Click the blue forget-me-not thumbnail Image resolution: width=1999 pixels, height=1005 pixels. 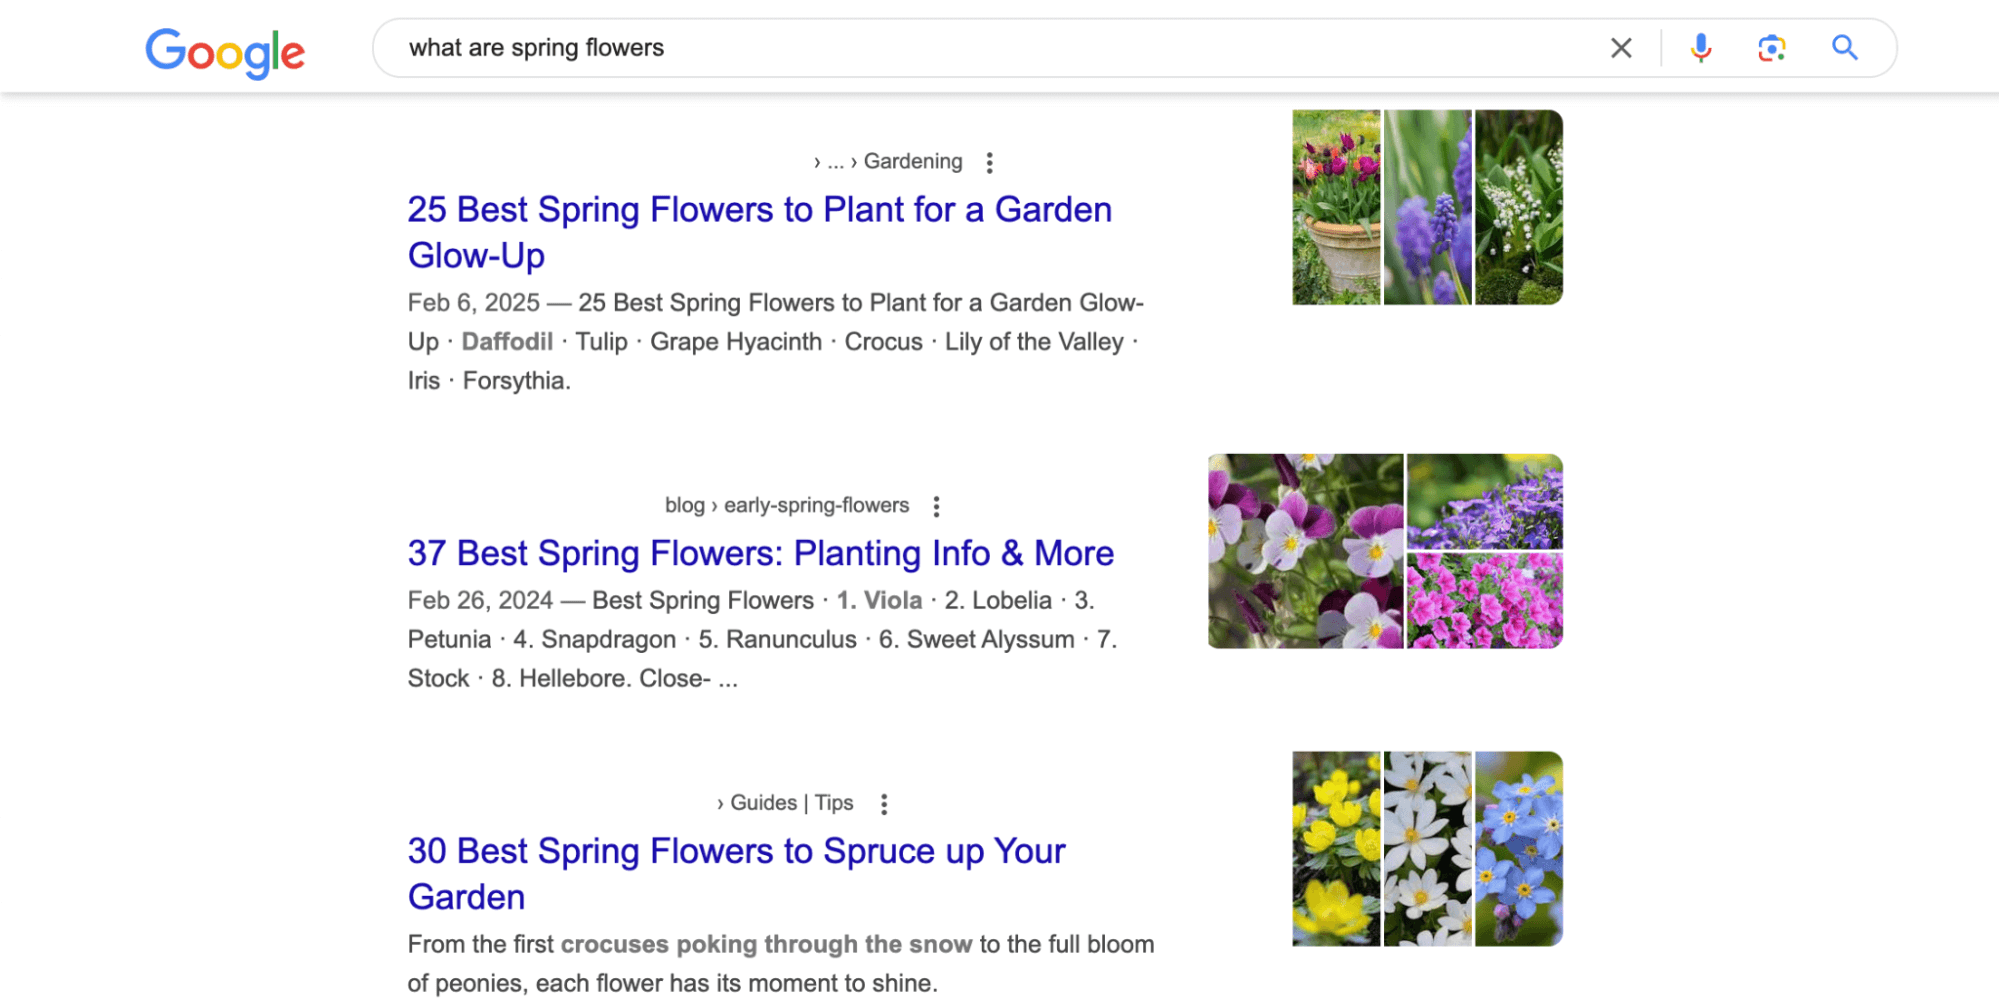[1519, 849]
